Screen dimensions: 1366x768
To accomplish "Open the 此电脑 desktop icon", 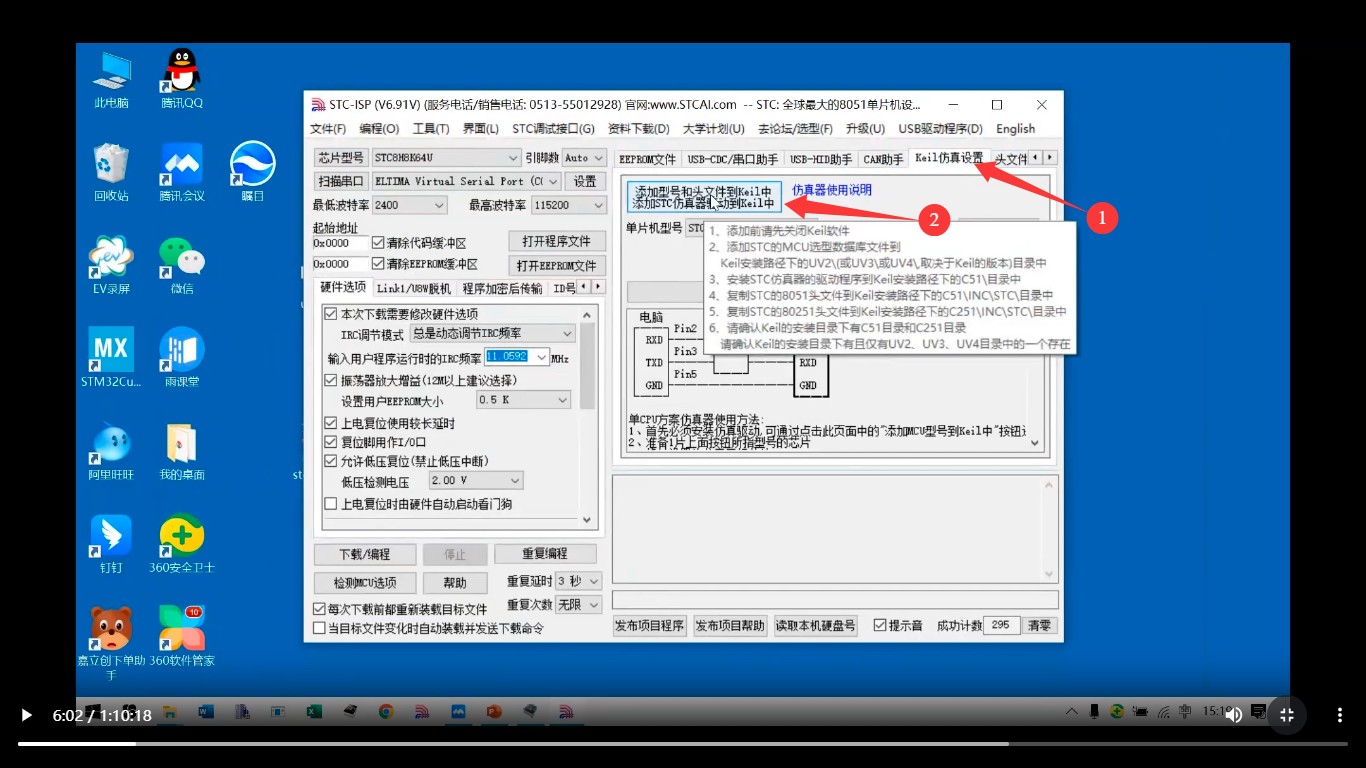I will [111, 78].
